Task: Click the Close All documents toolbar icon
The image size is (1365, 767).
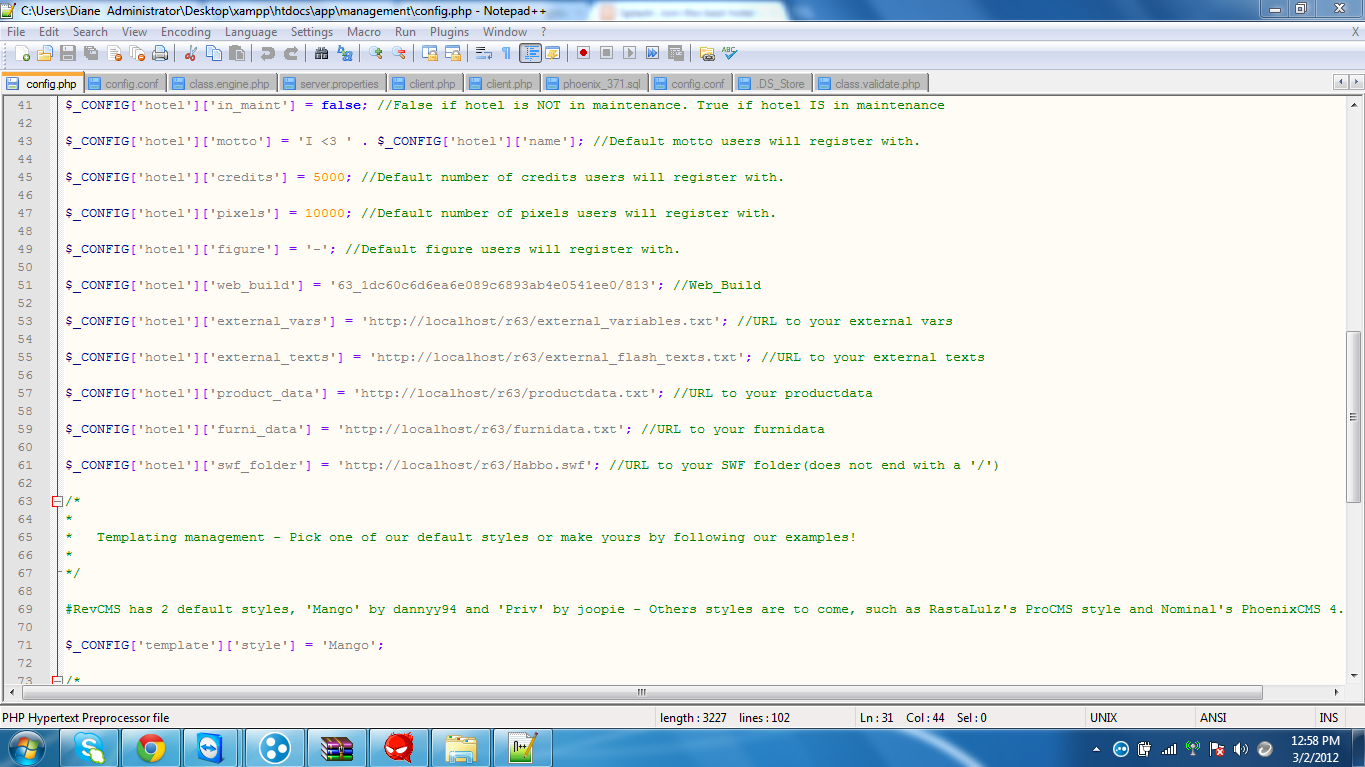Action: coord(137,53)
